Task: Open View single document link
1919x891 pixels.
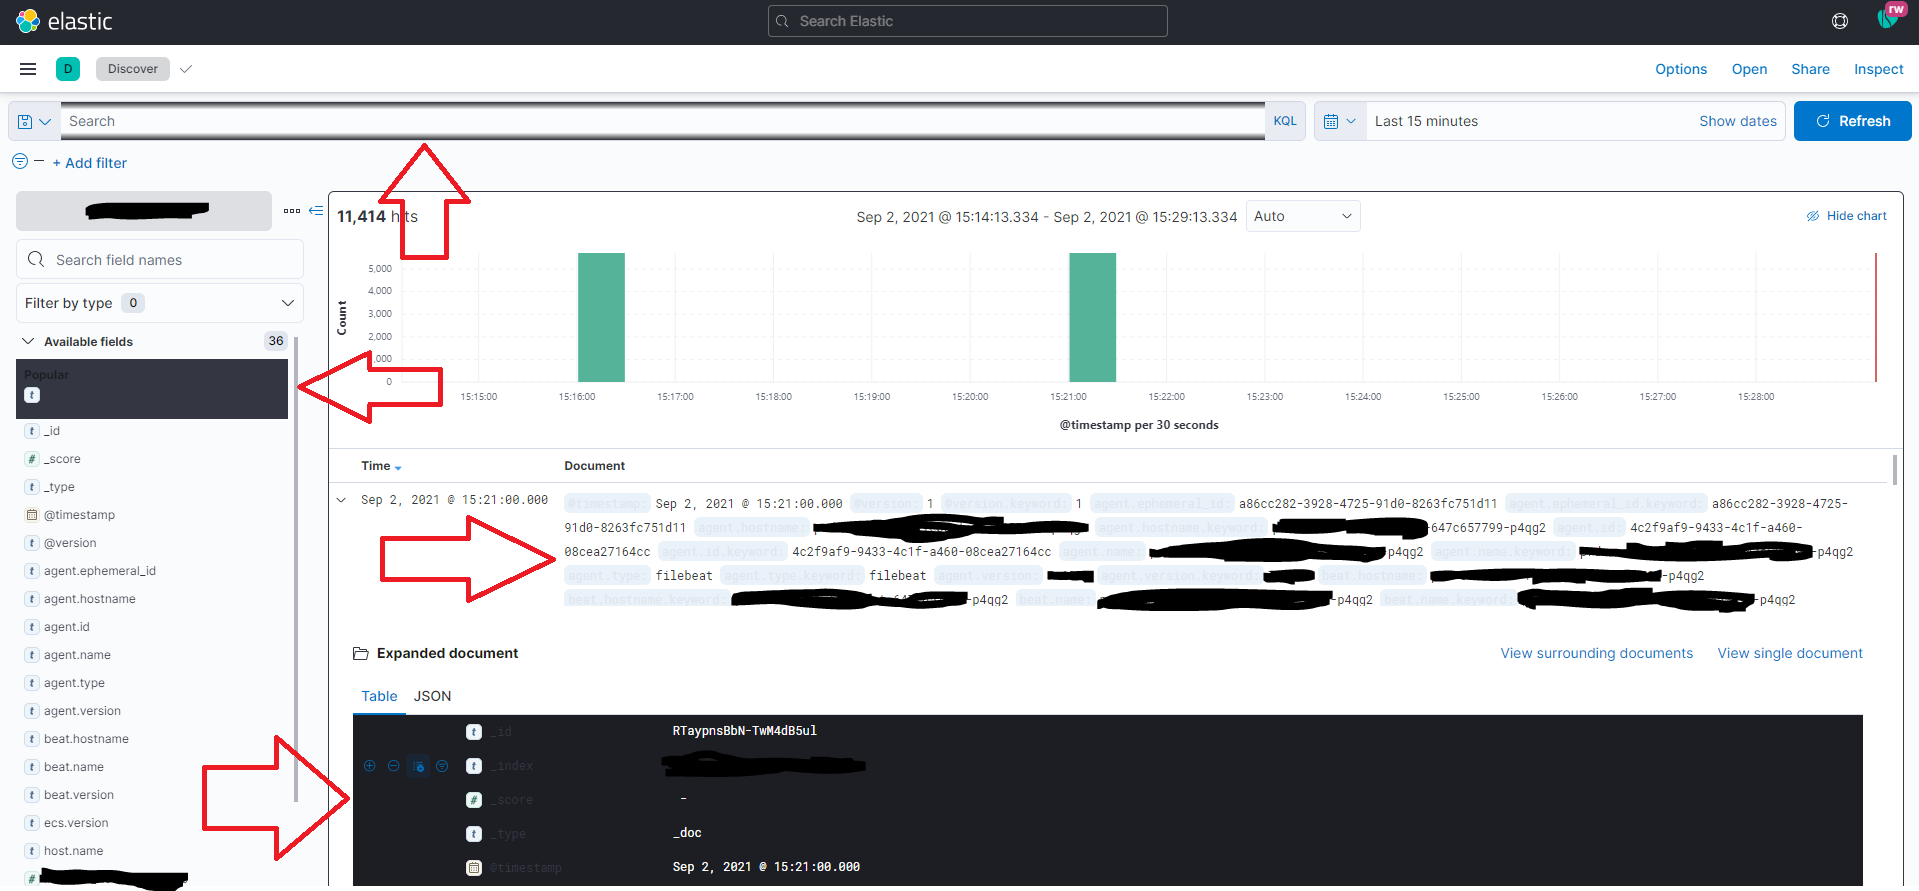Action: (1790, 653)
